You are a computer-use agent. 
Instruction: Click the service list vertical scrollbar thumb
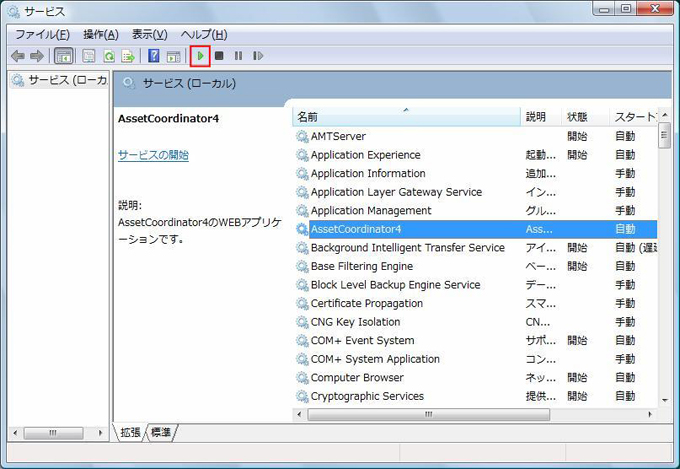pyautogui.click(x=664, y=135)
